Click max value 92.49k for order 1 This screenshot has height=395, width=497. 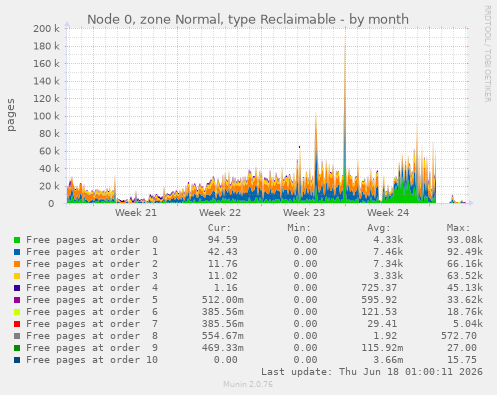click(465, 252)
